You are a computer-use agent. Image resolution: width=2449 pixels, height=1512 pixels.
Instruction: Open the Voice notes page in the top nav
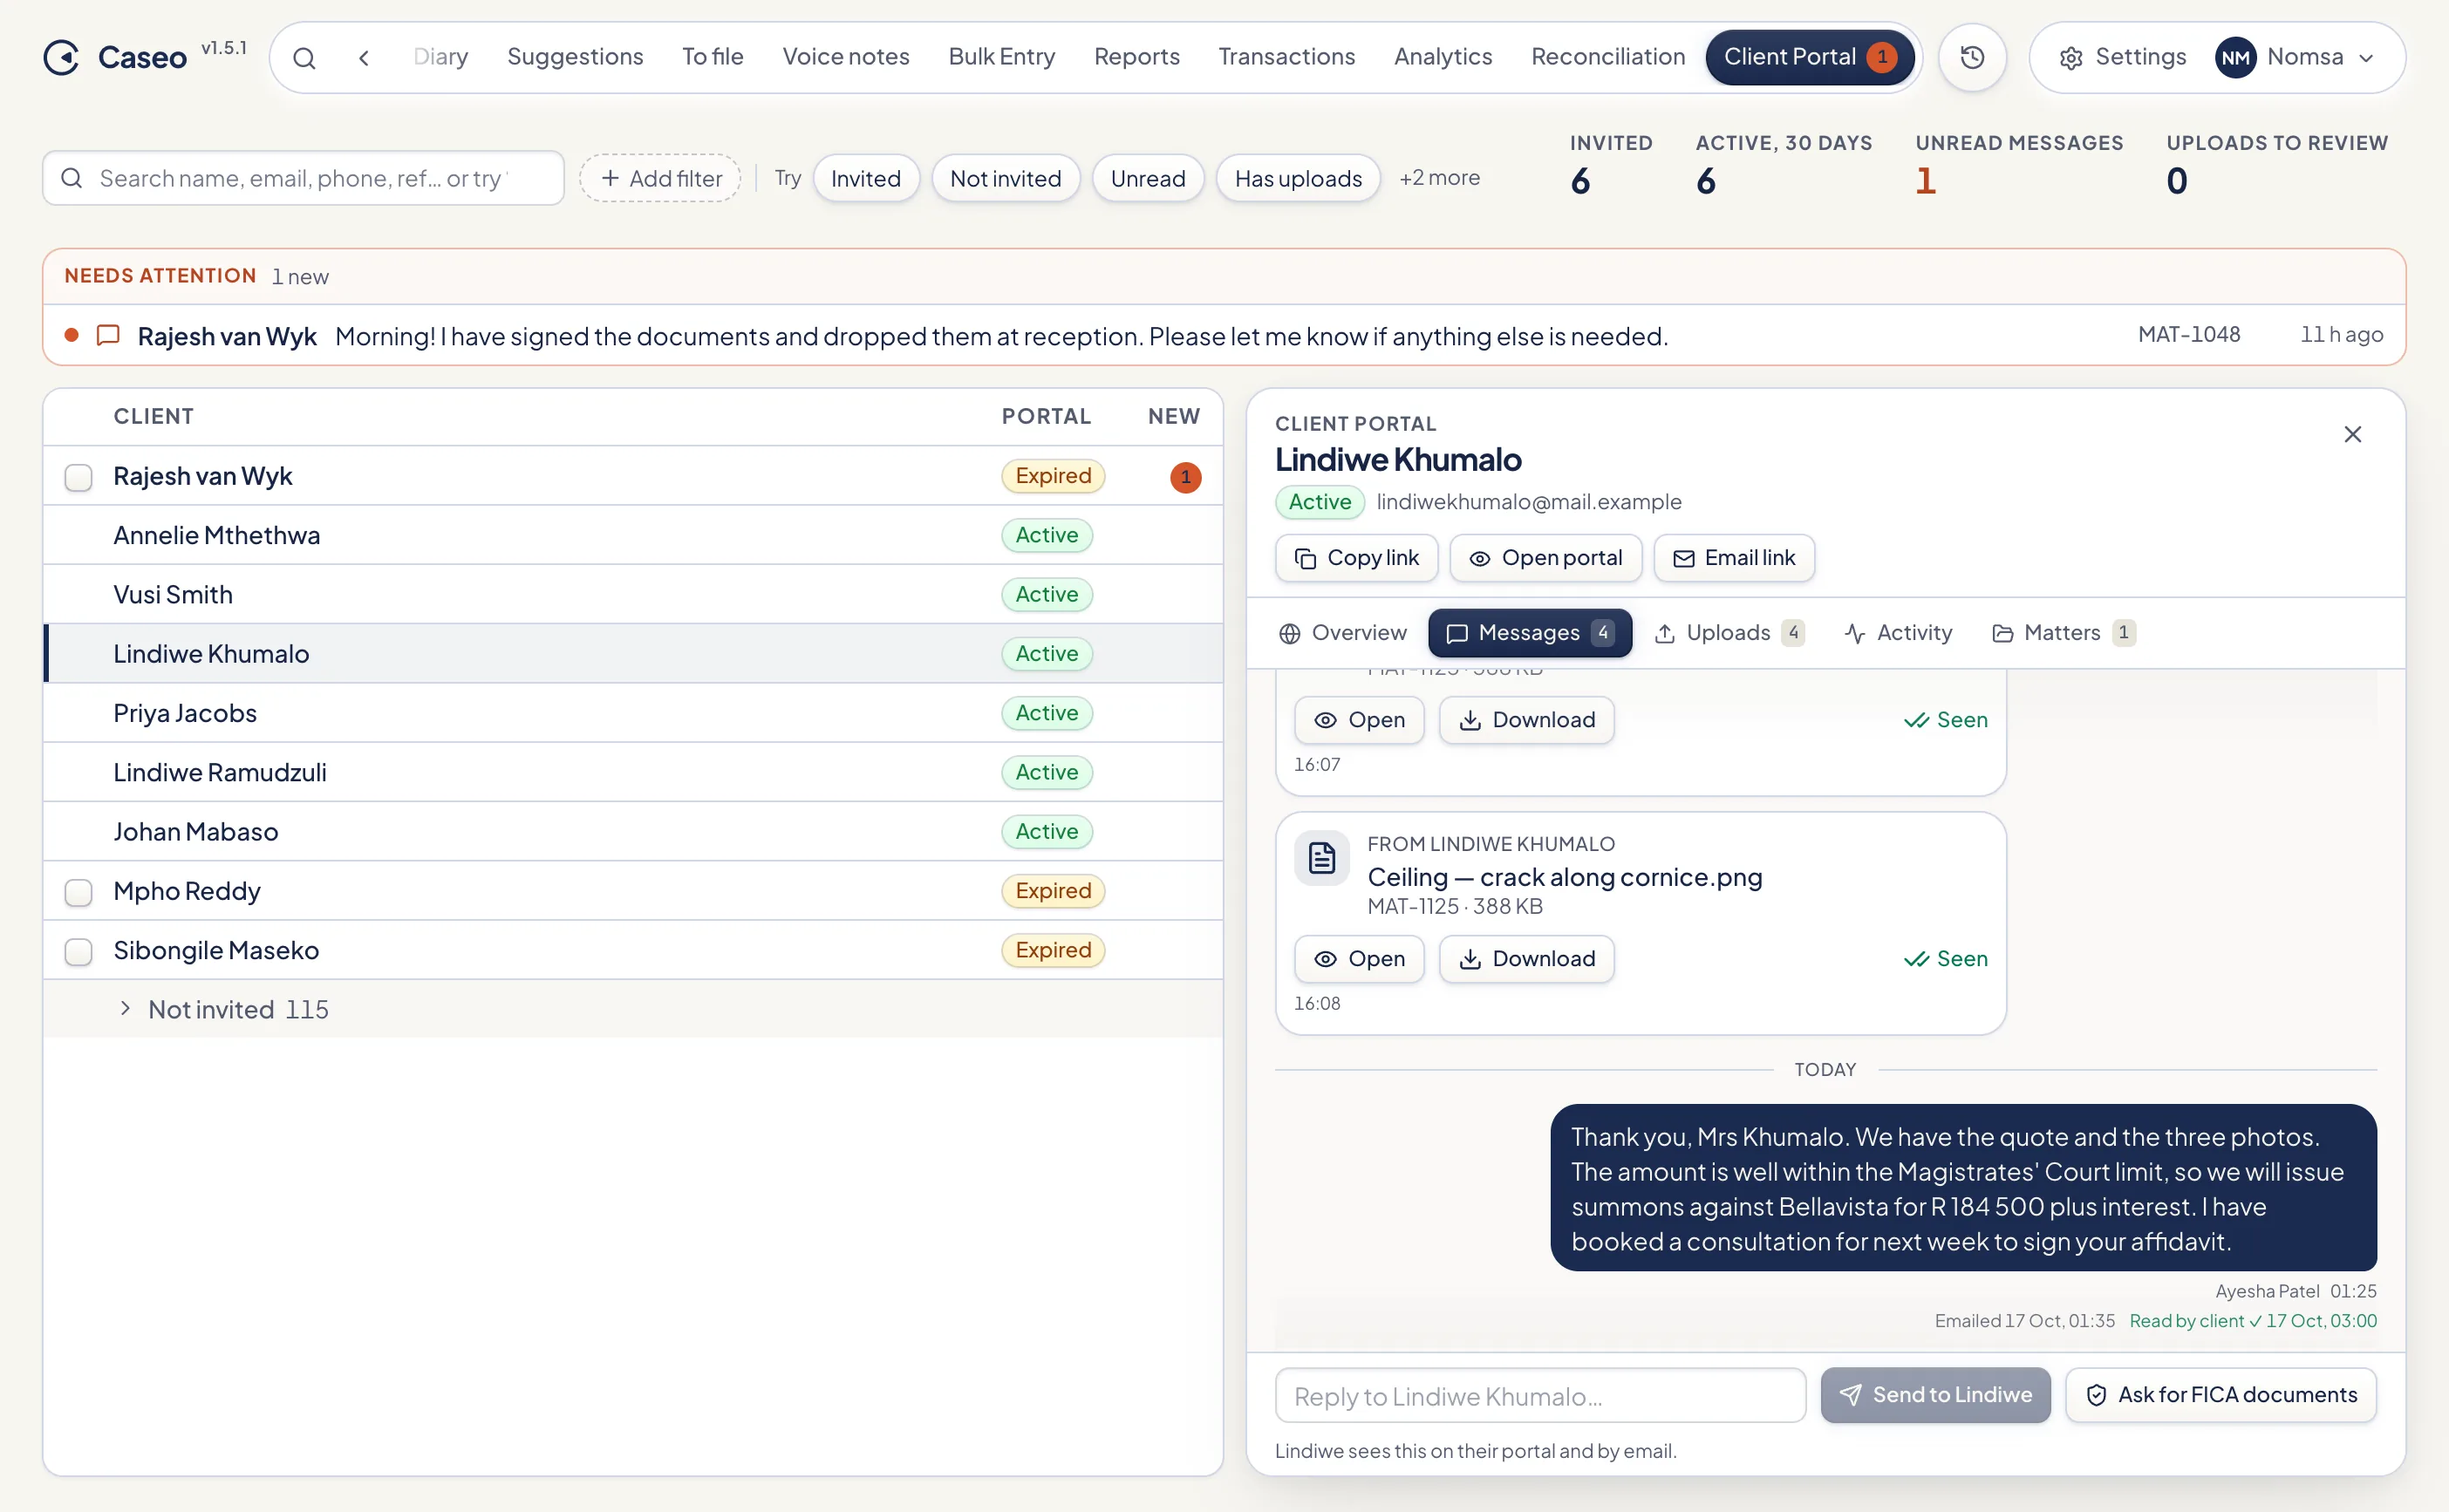coord(845,57)
